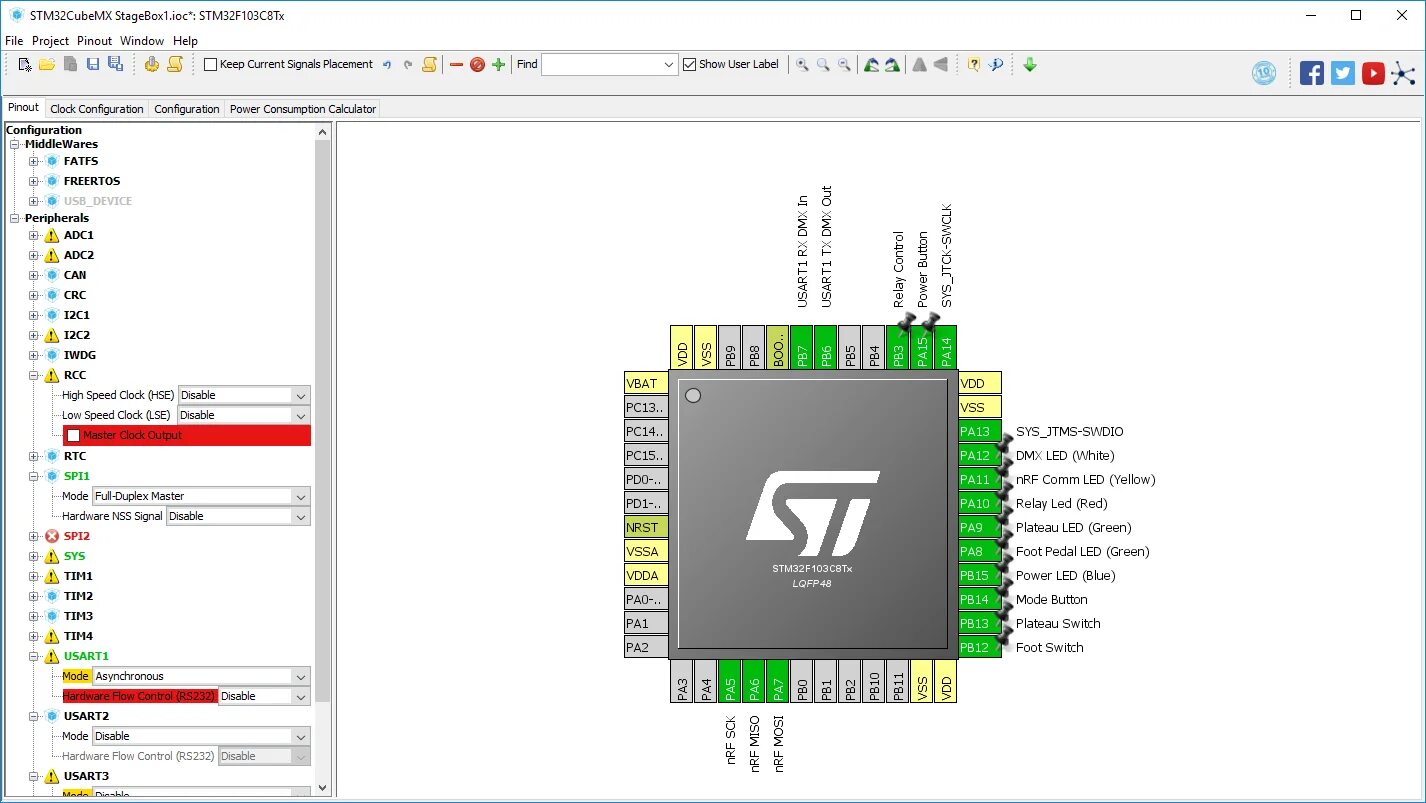Open the Project menu
1426x803 pixels.
coord(50,41)
